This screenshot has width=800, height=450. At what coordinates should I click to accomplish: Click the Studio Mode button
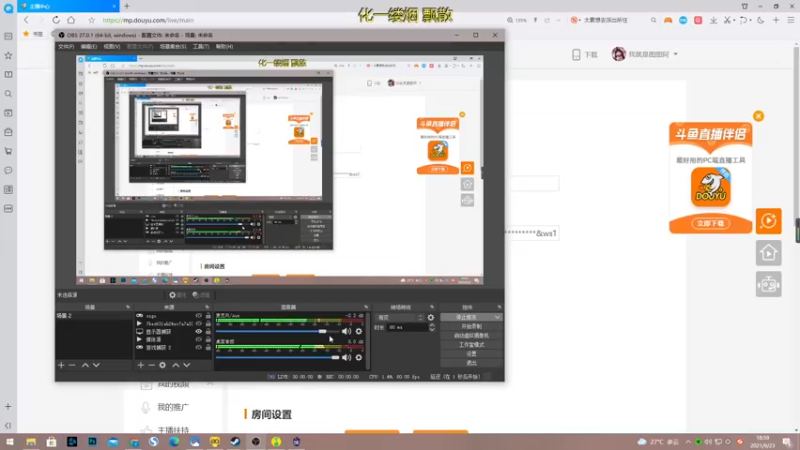471,345
